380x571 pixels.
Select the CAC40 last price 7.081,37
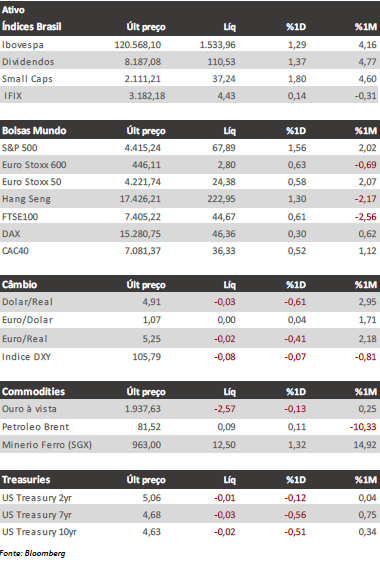[142, 251]
